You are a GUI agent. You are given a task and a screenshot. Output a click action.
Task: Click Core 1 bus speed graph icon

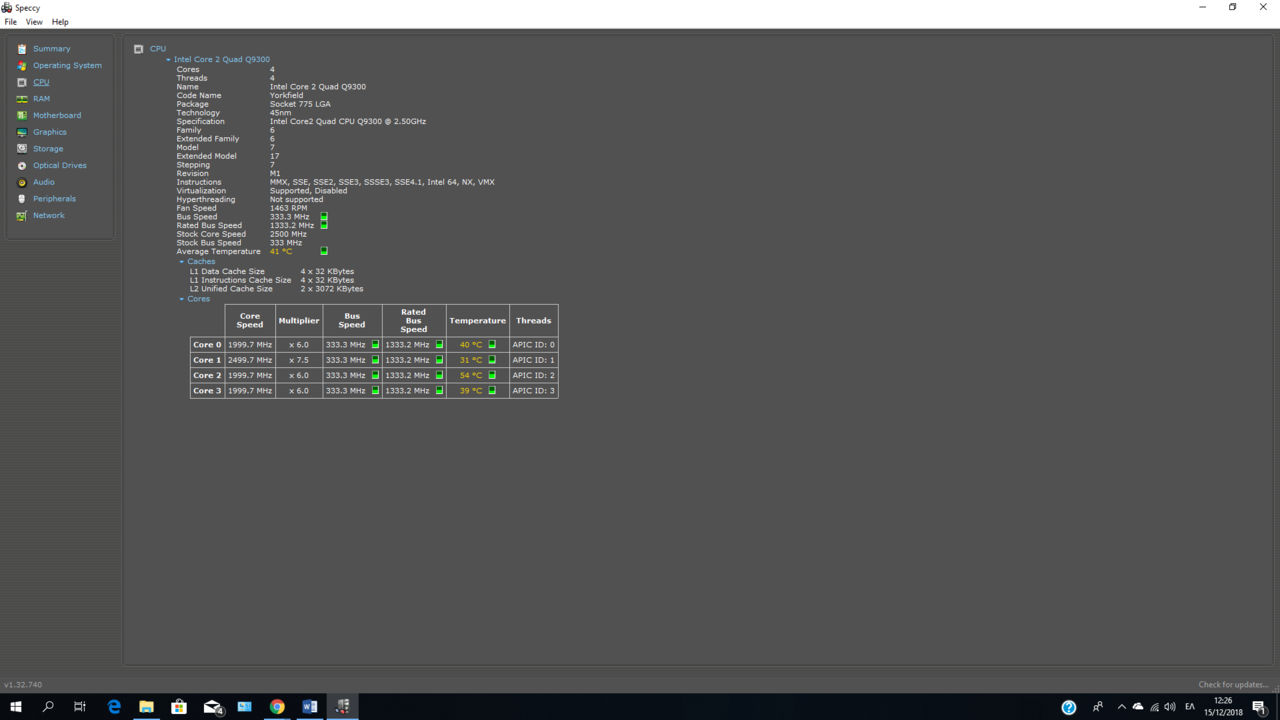pyautogui.click(x=376, y=360)
